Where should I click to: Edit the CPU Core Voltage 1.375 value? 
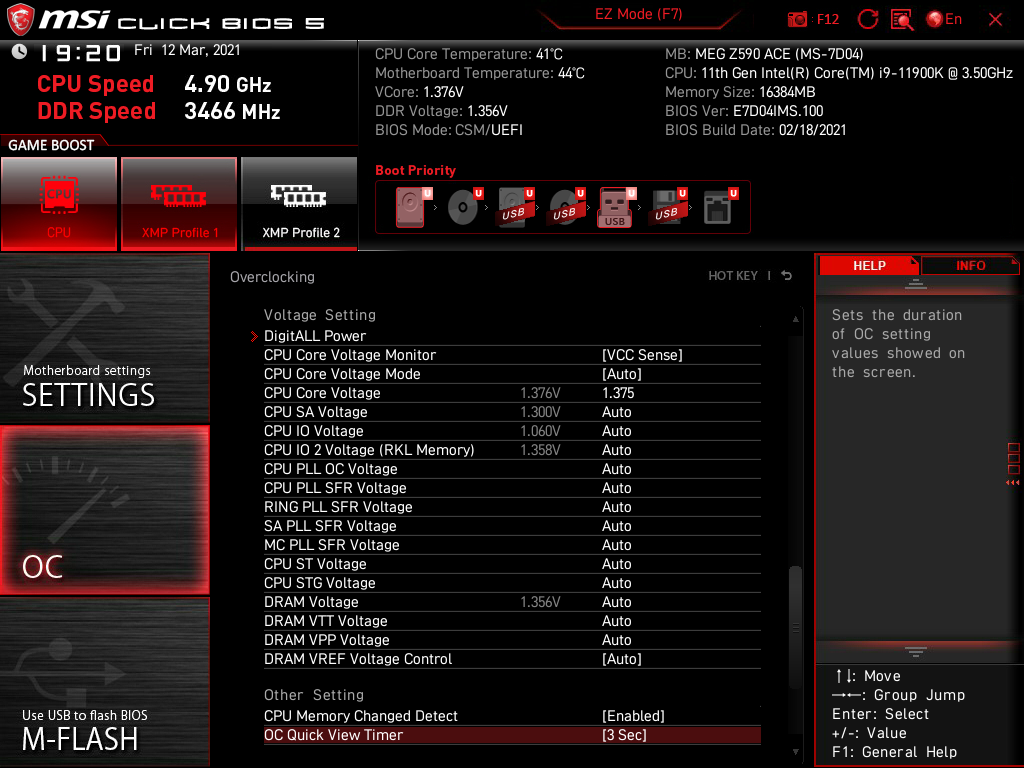click(618, 393)
